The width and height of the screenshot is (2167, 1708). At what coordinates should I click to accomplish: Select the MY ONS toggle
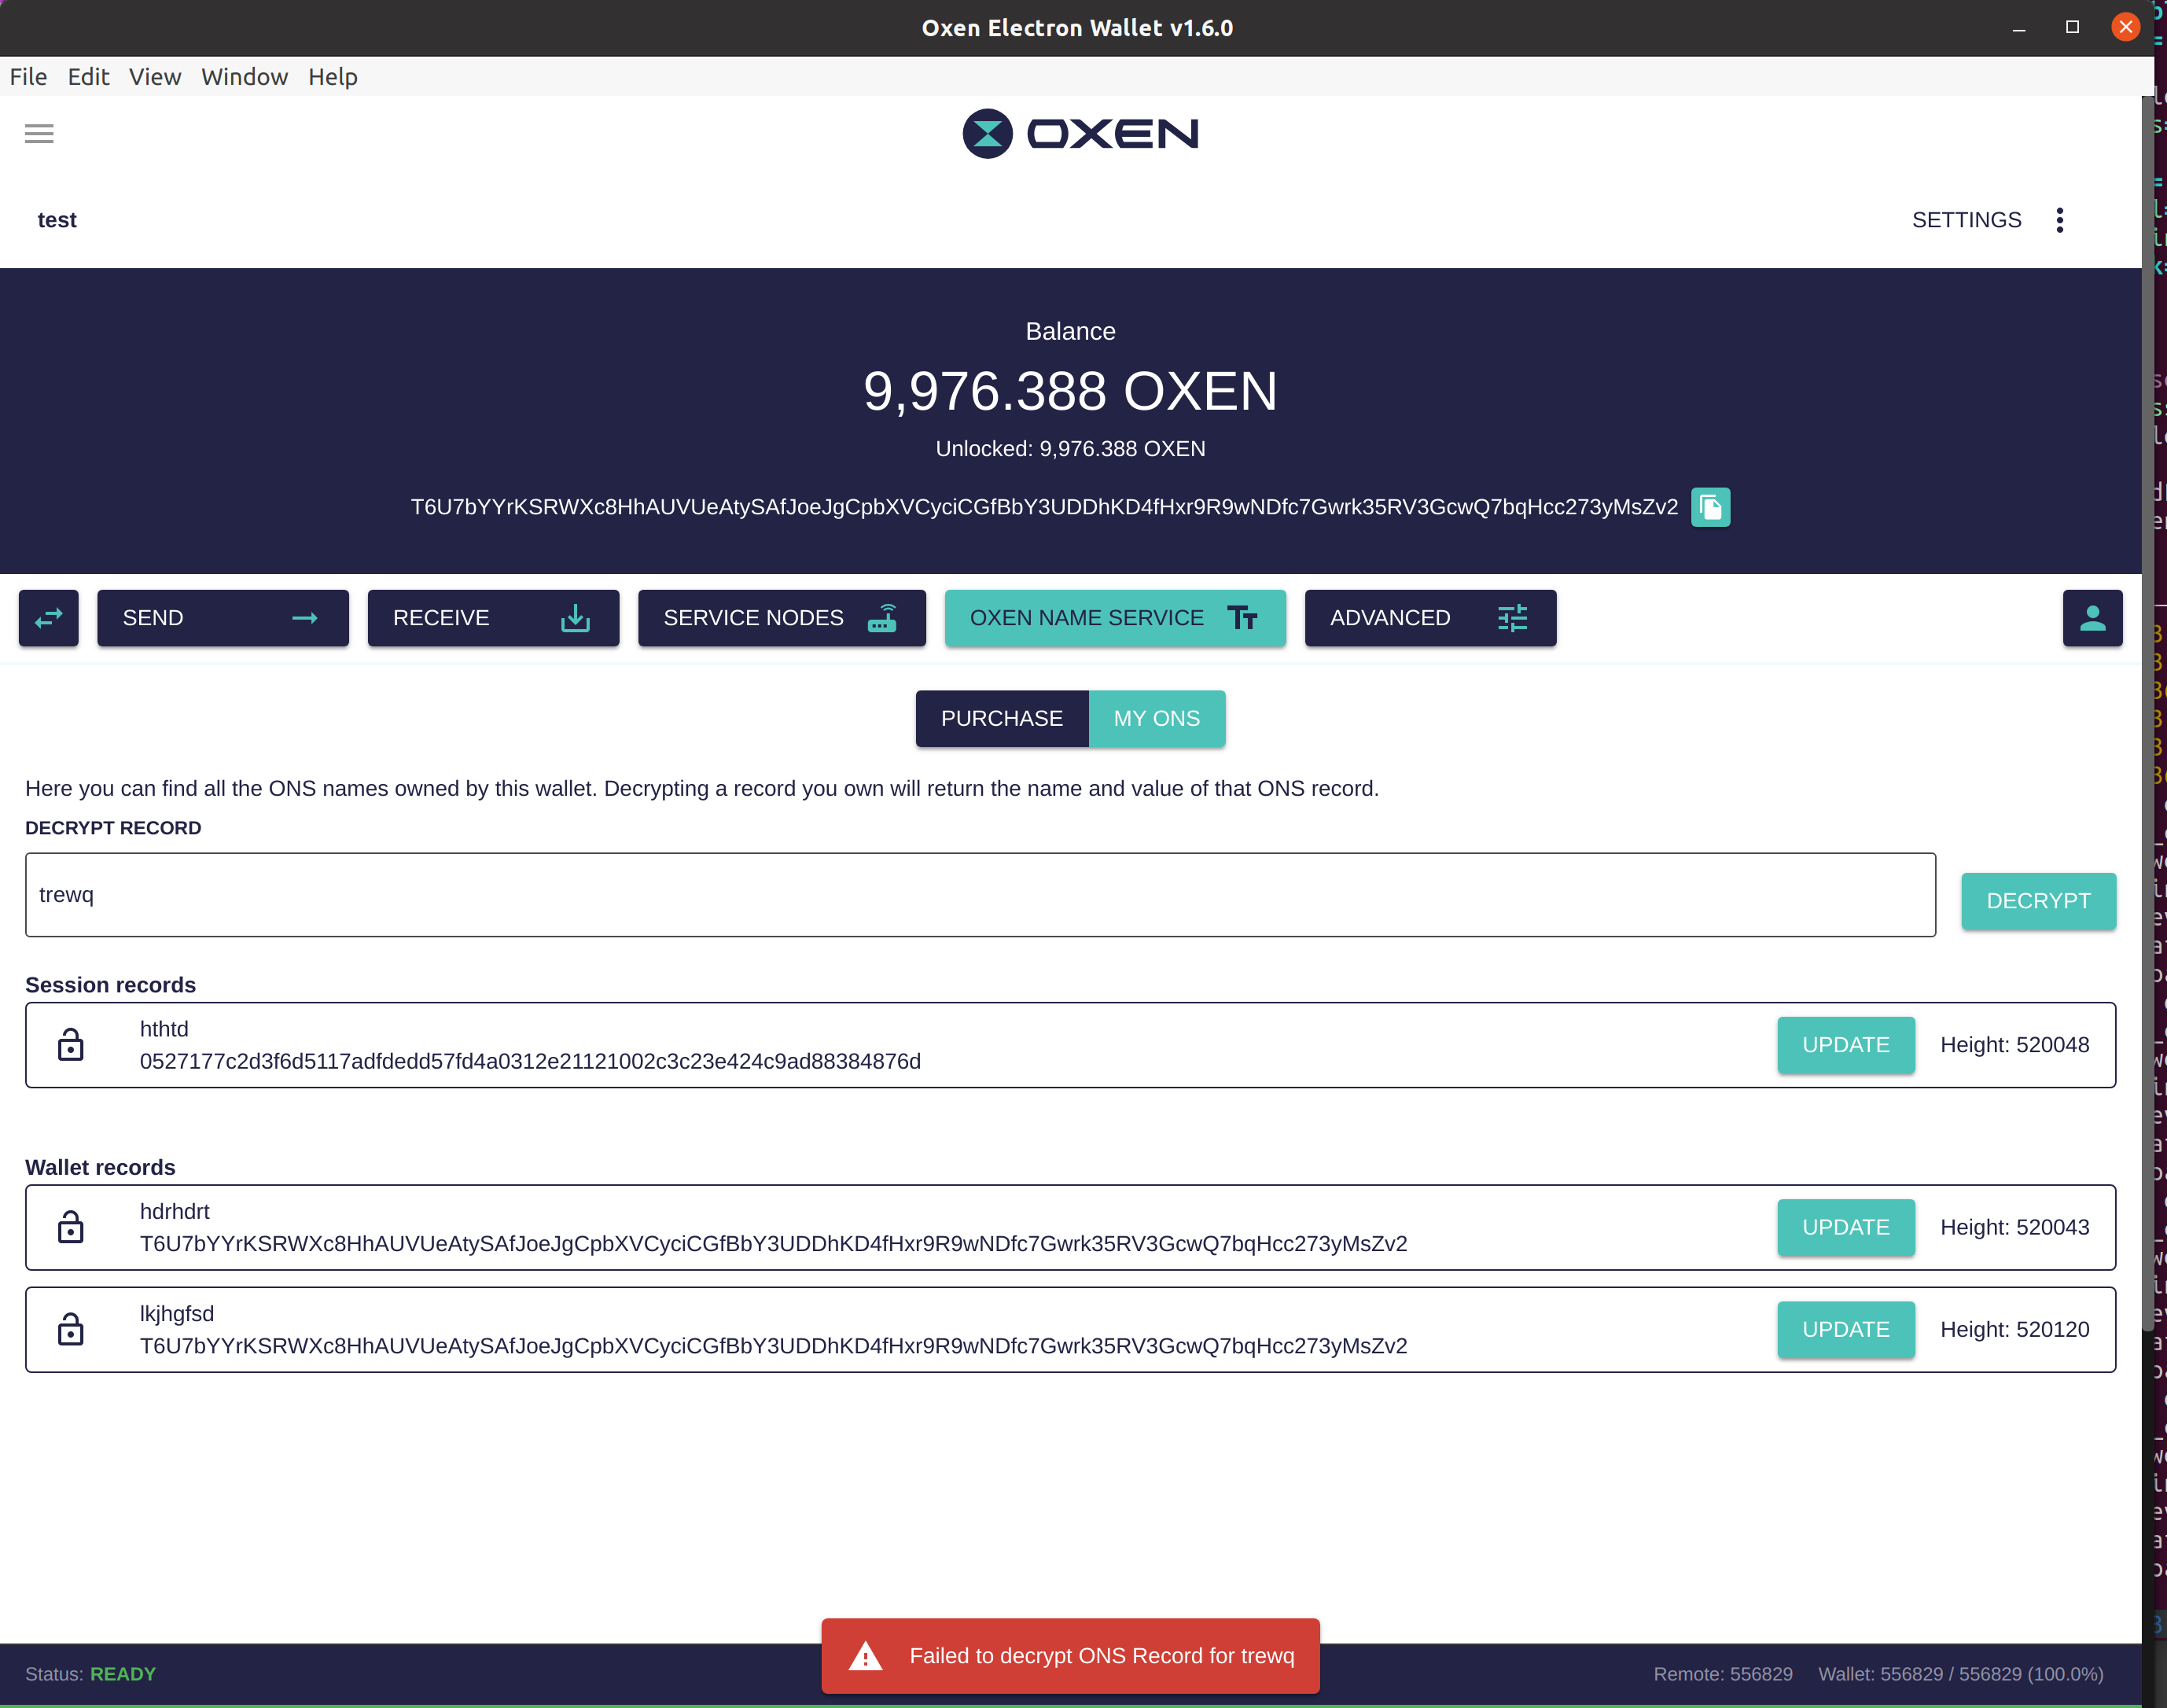click(1156, 718)
